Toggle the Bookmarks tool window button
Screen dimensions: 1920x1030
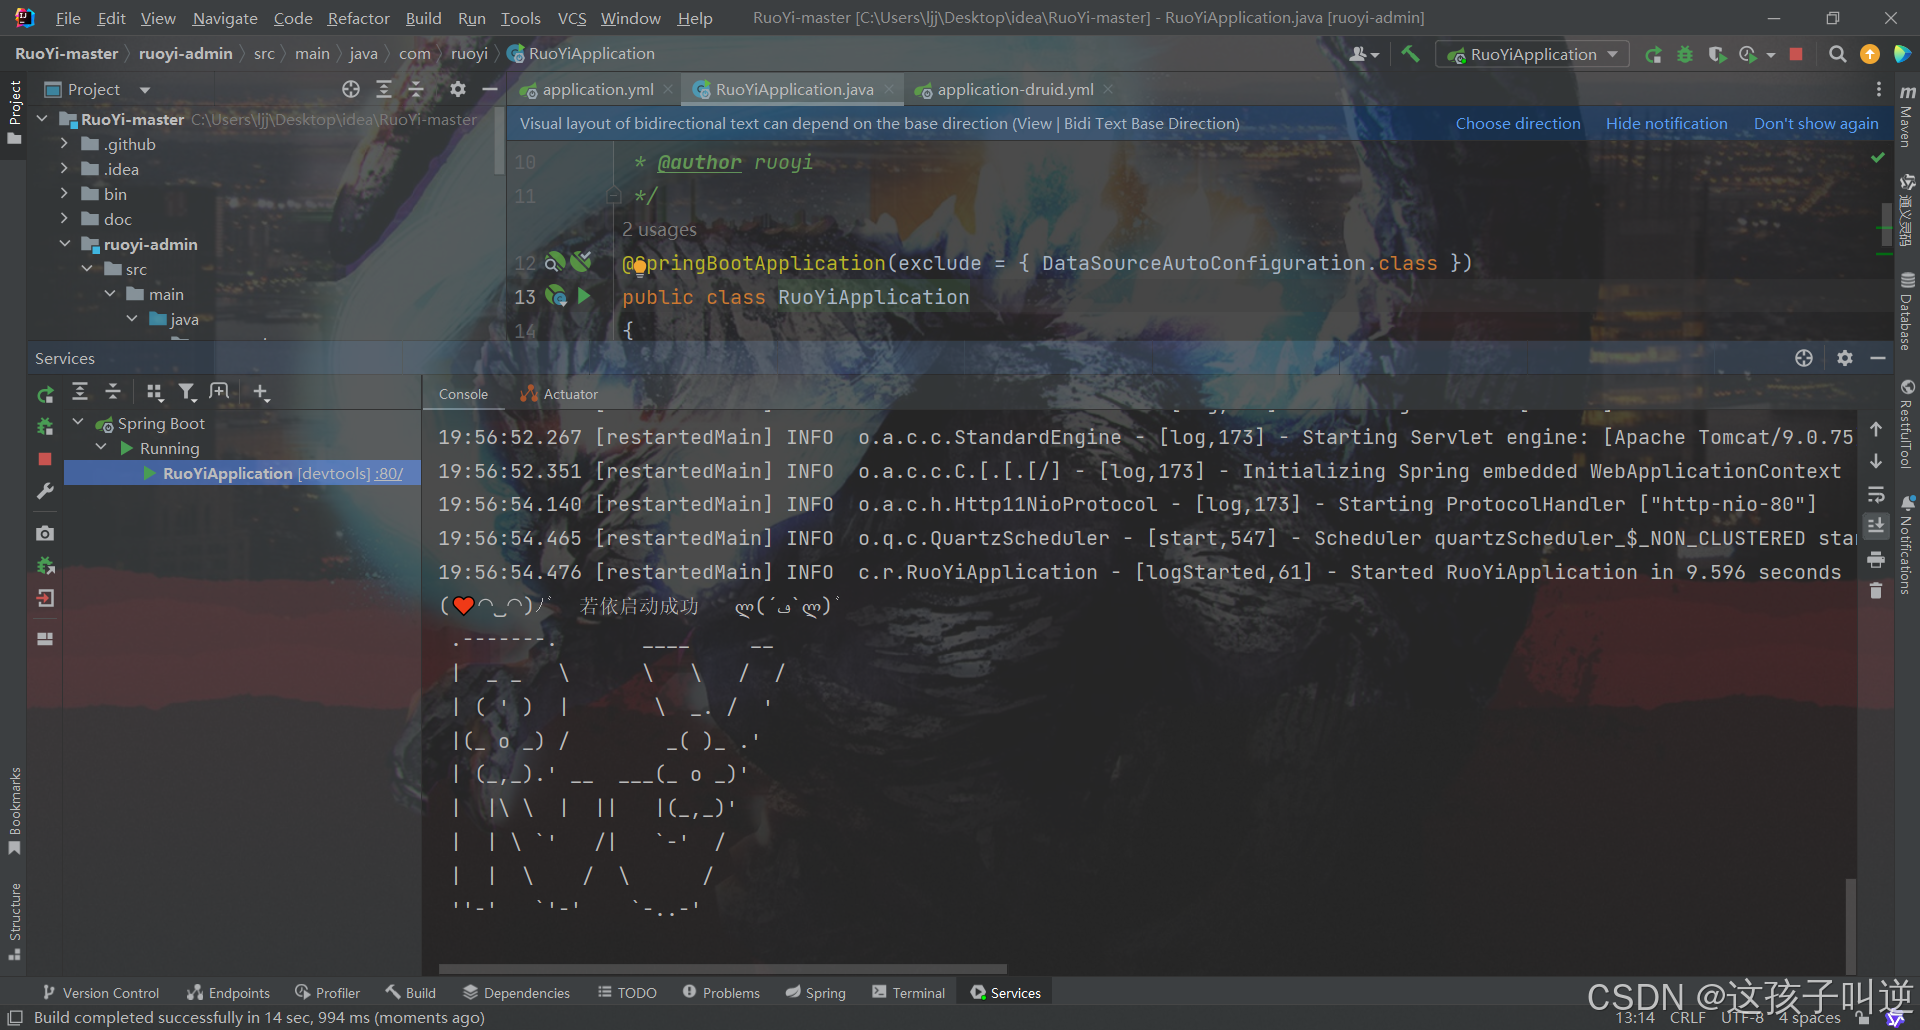point(14,811)
